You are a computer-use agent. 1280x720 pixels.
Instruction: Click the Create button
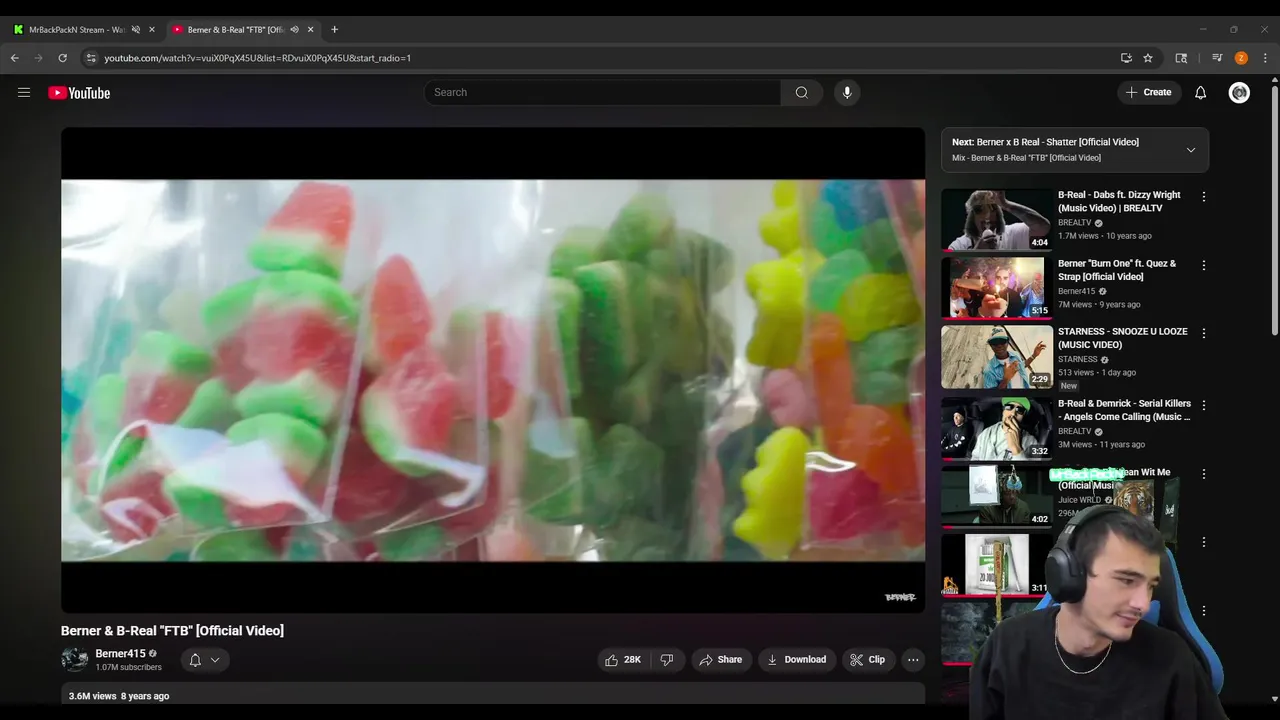1148,92
